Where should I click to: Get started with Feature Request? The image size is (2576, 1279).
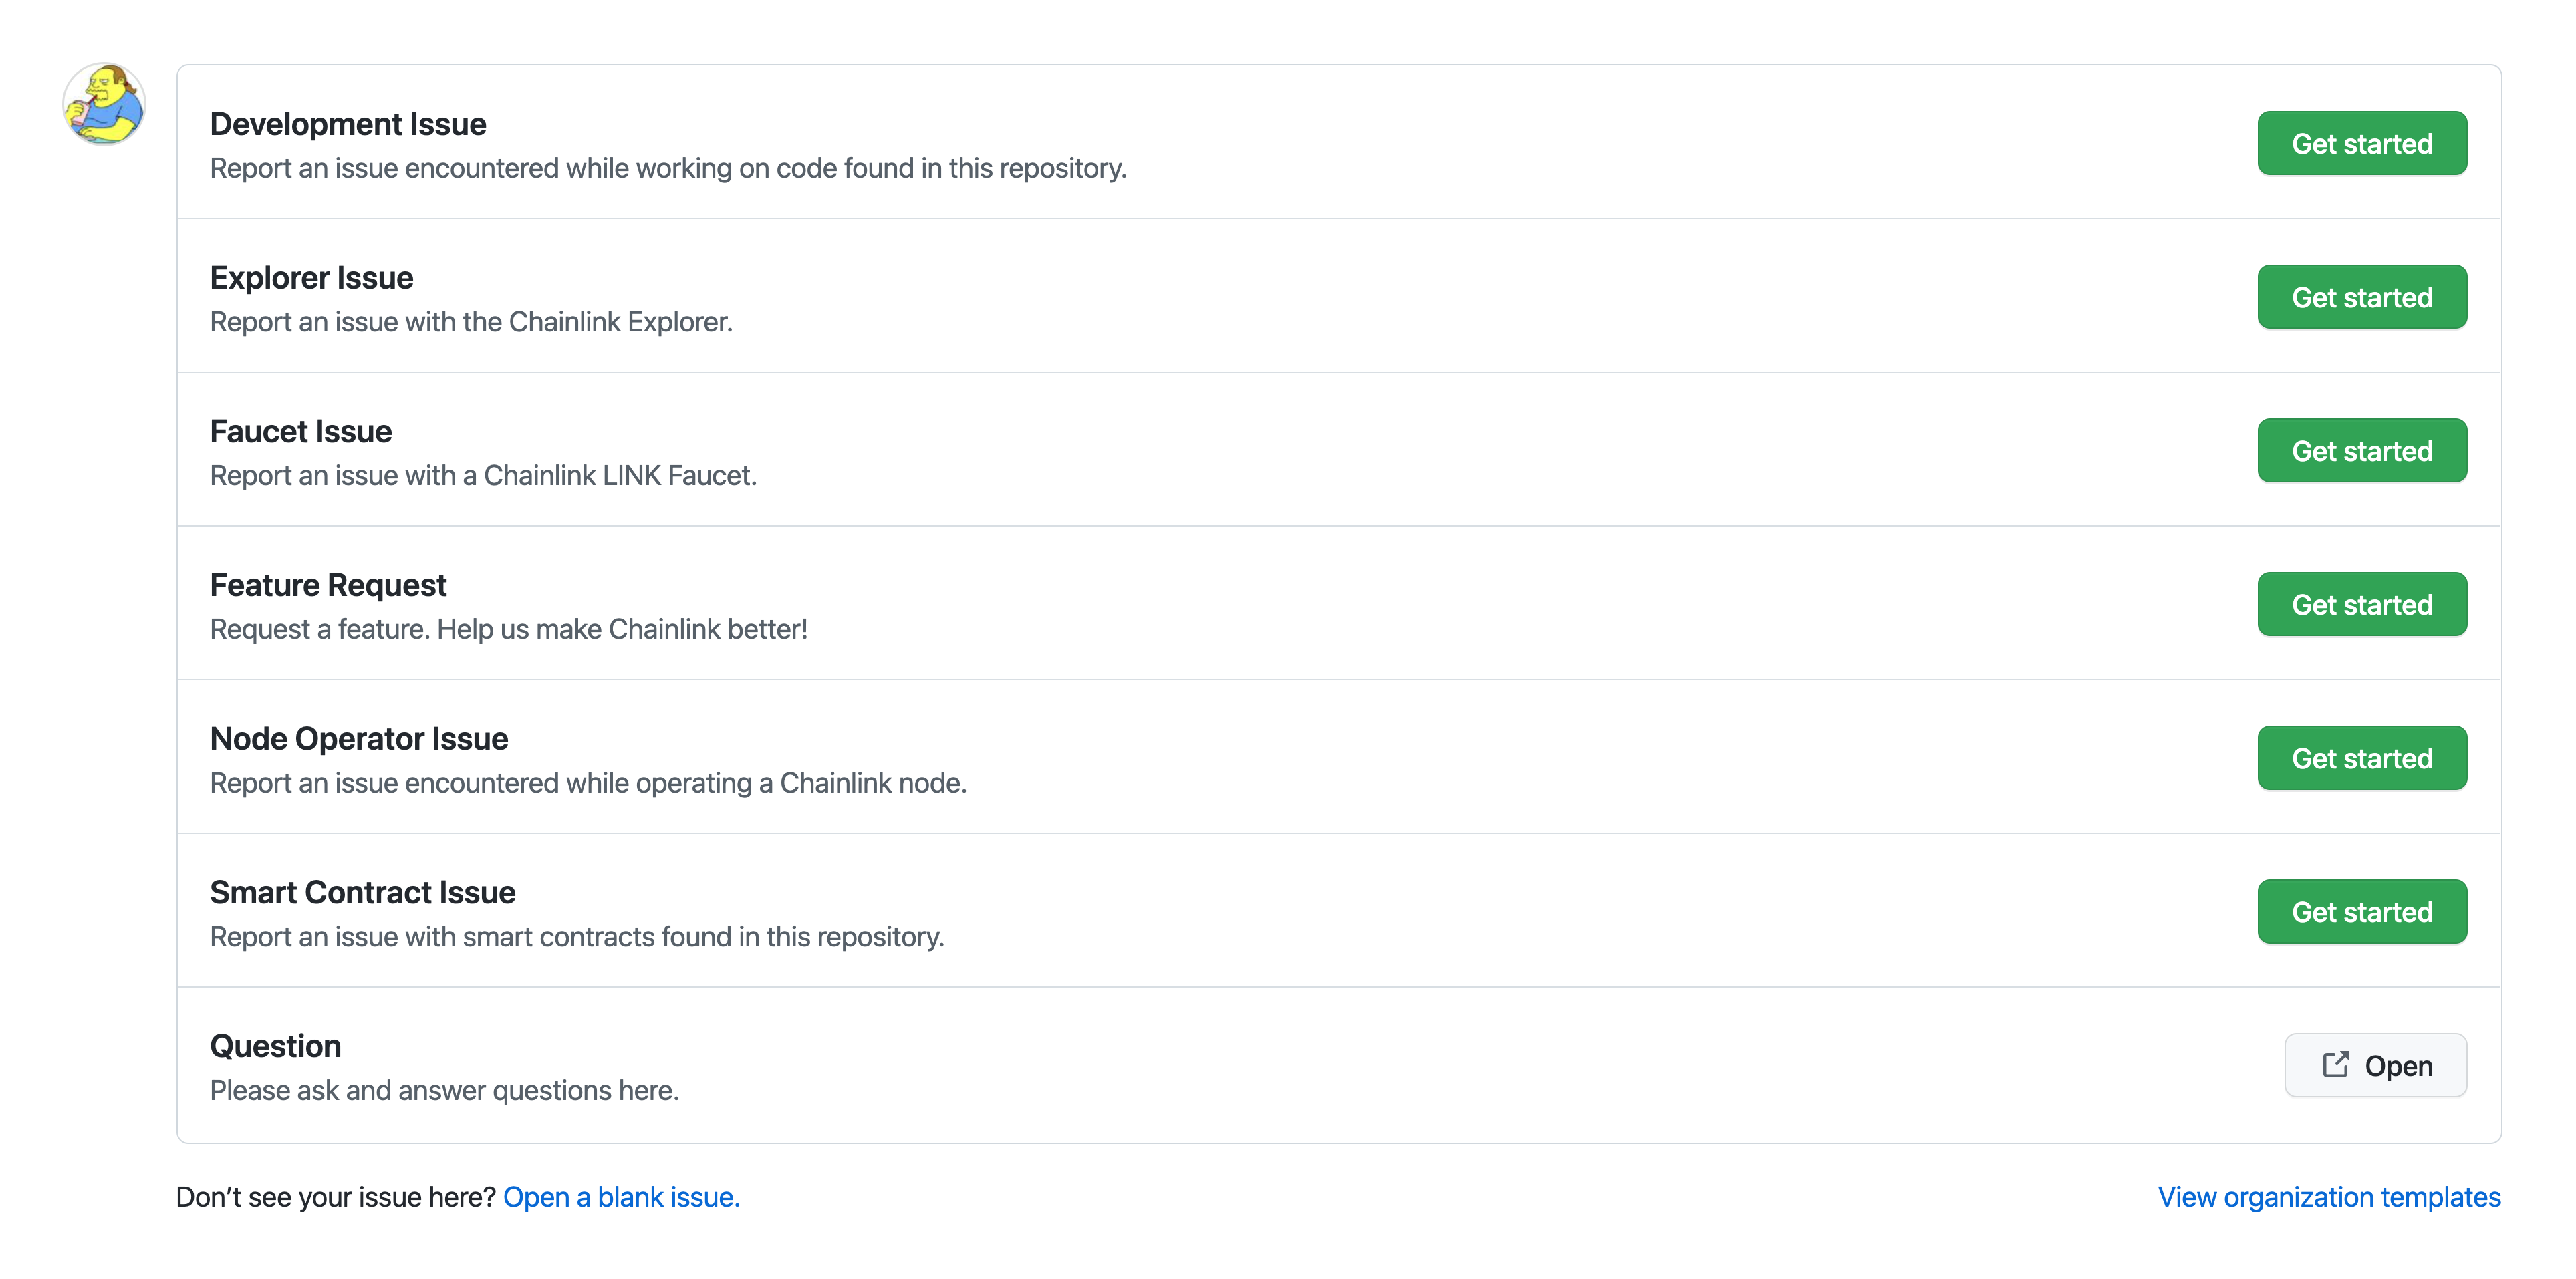point(2361,605)
